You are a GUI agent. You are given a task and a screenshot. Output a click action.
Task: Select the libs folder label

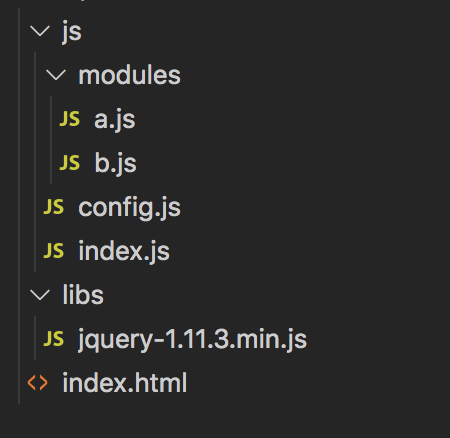point(83,295)
